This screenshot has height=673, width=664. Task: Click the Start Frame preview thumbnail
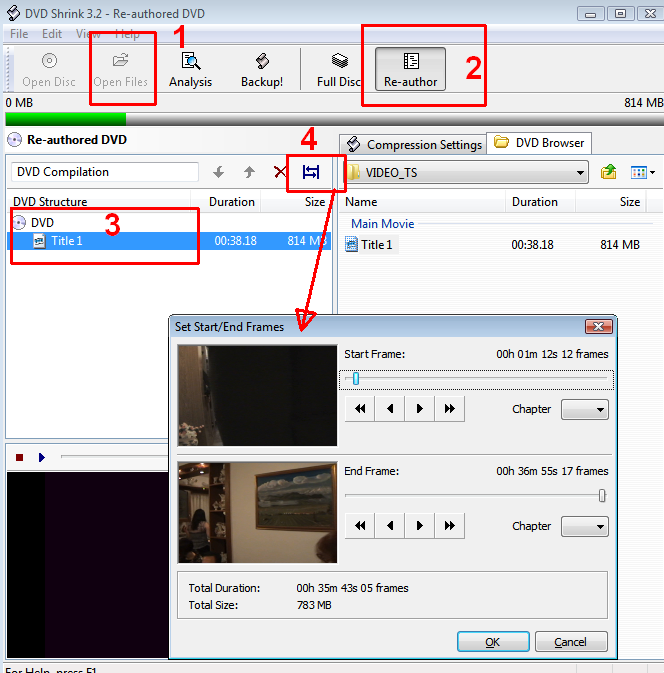pos(258,395)
